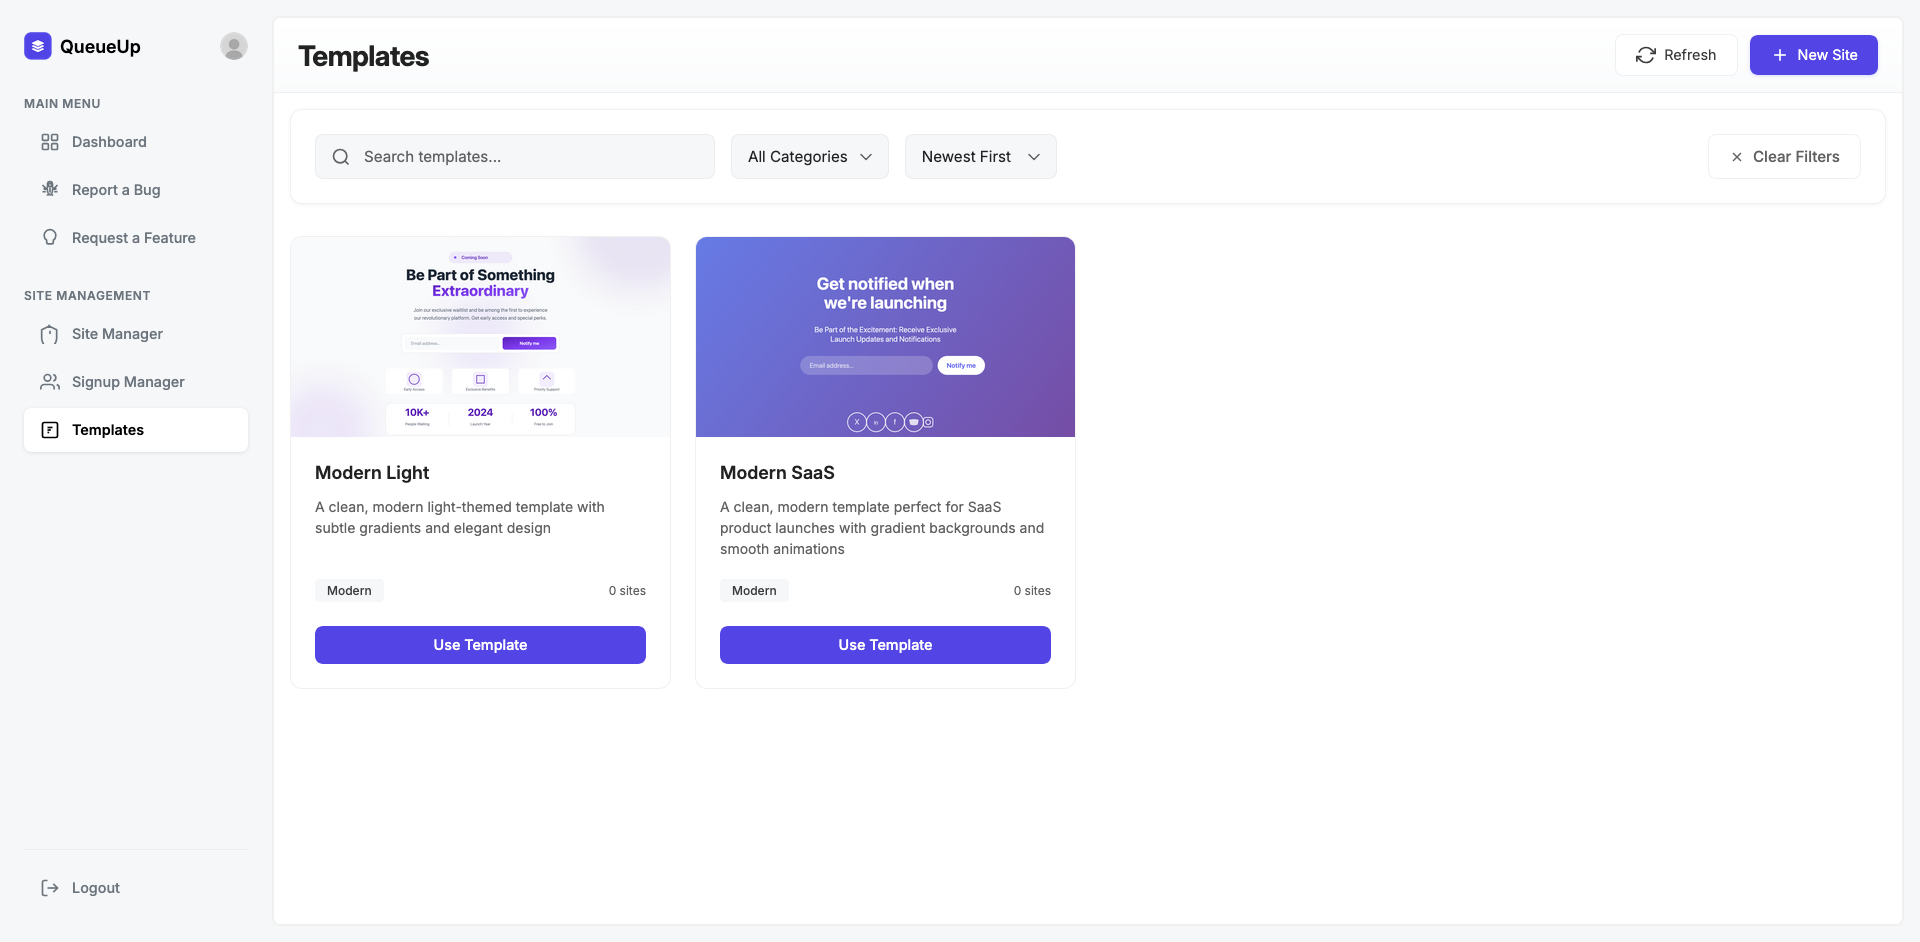
Task: Click the Dashboard grid icon
Action: (50, 142)
